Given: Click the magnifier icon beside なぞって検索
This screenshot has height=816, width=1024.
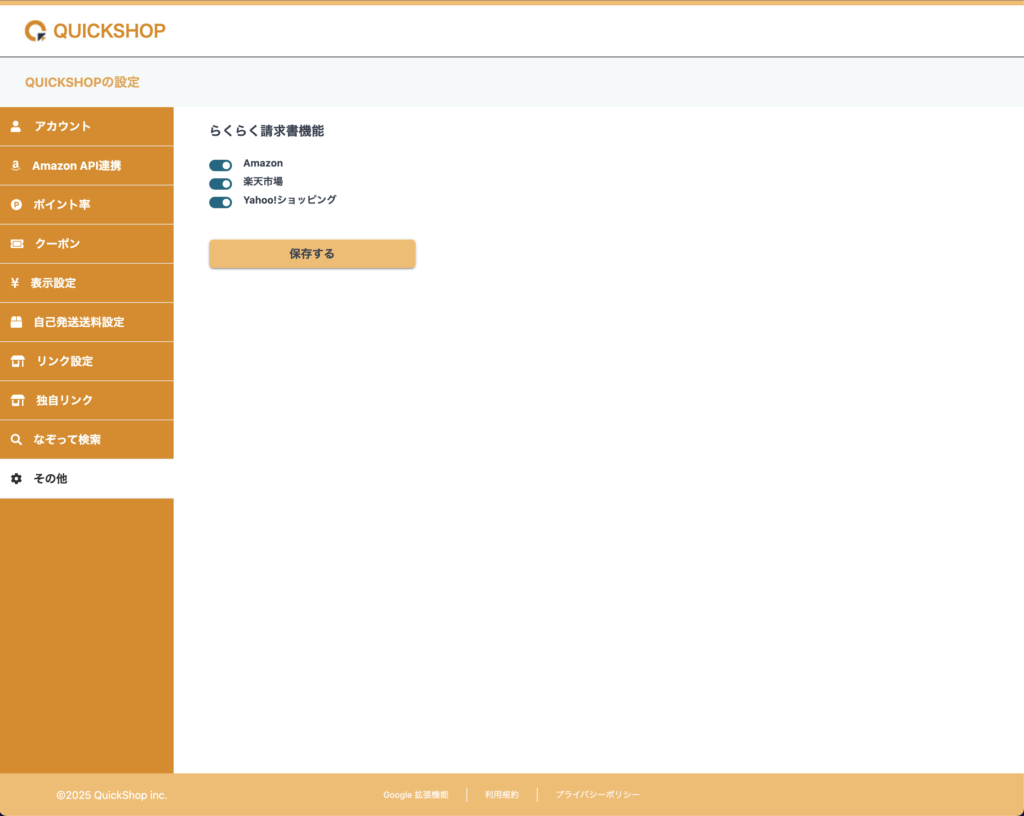Looking at the screenshot, I should coord(16,439).
